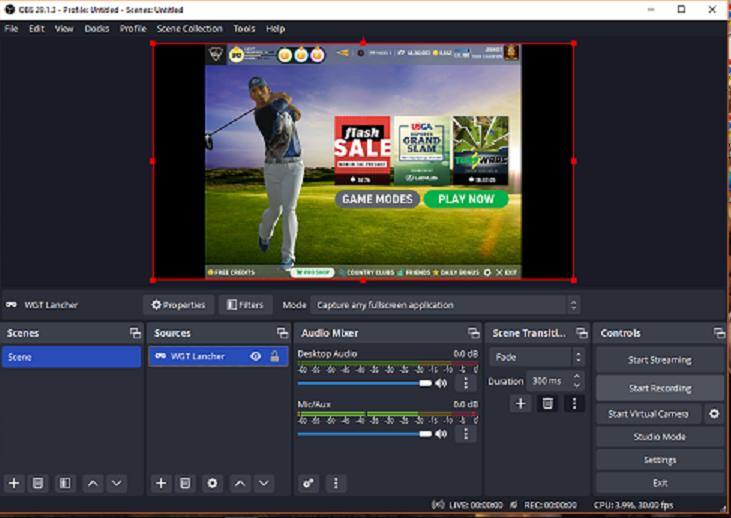This screenshot has height=518, width=731.
Task: Select the Scene item in Scenes list
Action: click(x=71, y=357)
